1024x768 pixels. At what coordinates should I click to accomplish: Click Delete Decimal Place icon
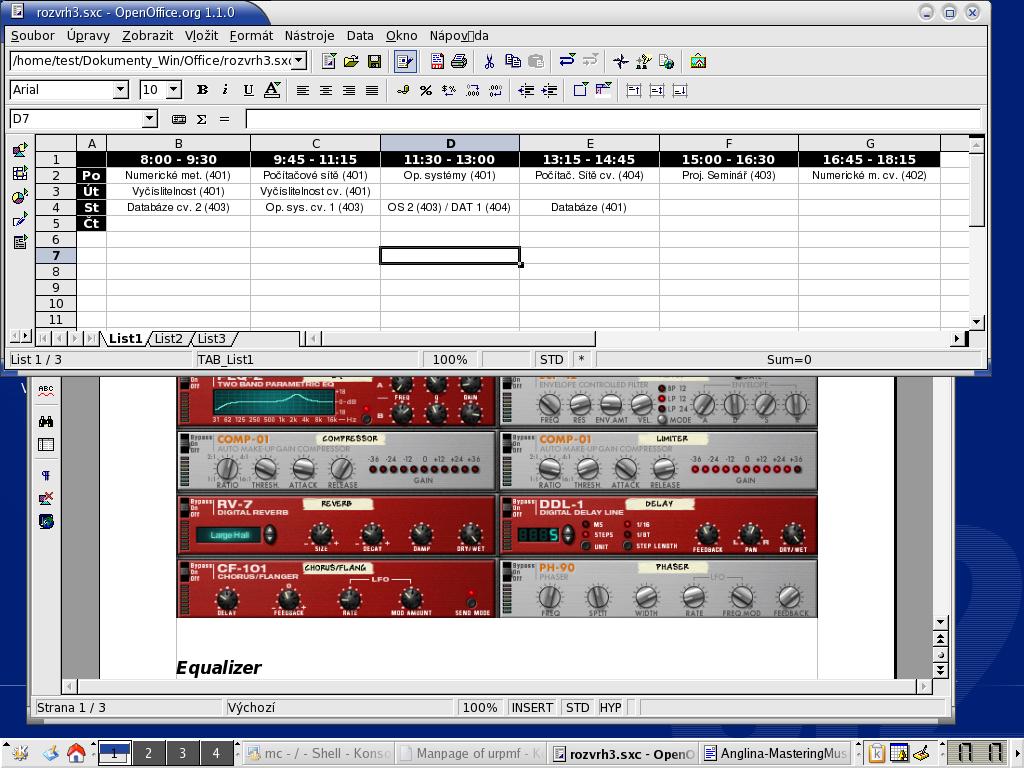pyautogui.click(x=496, y=90)
